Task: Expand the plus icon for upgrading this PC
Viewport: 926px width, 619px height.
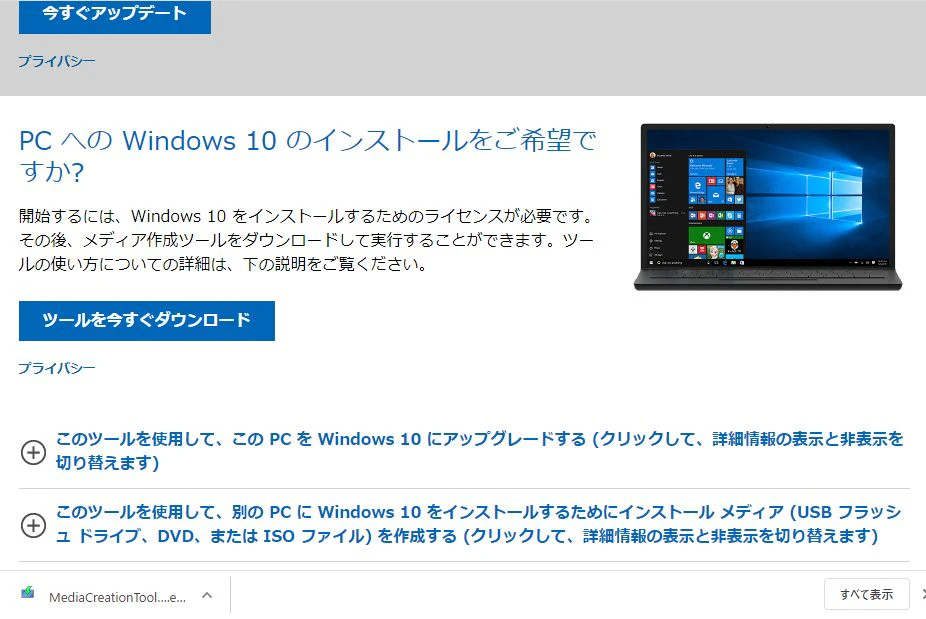Action: pyautogui.click(x=33, y=452)
